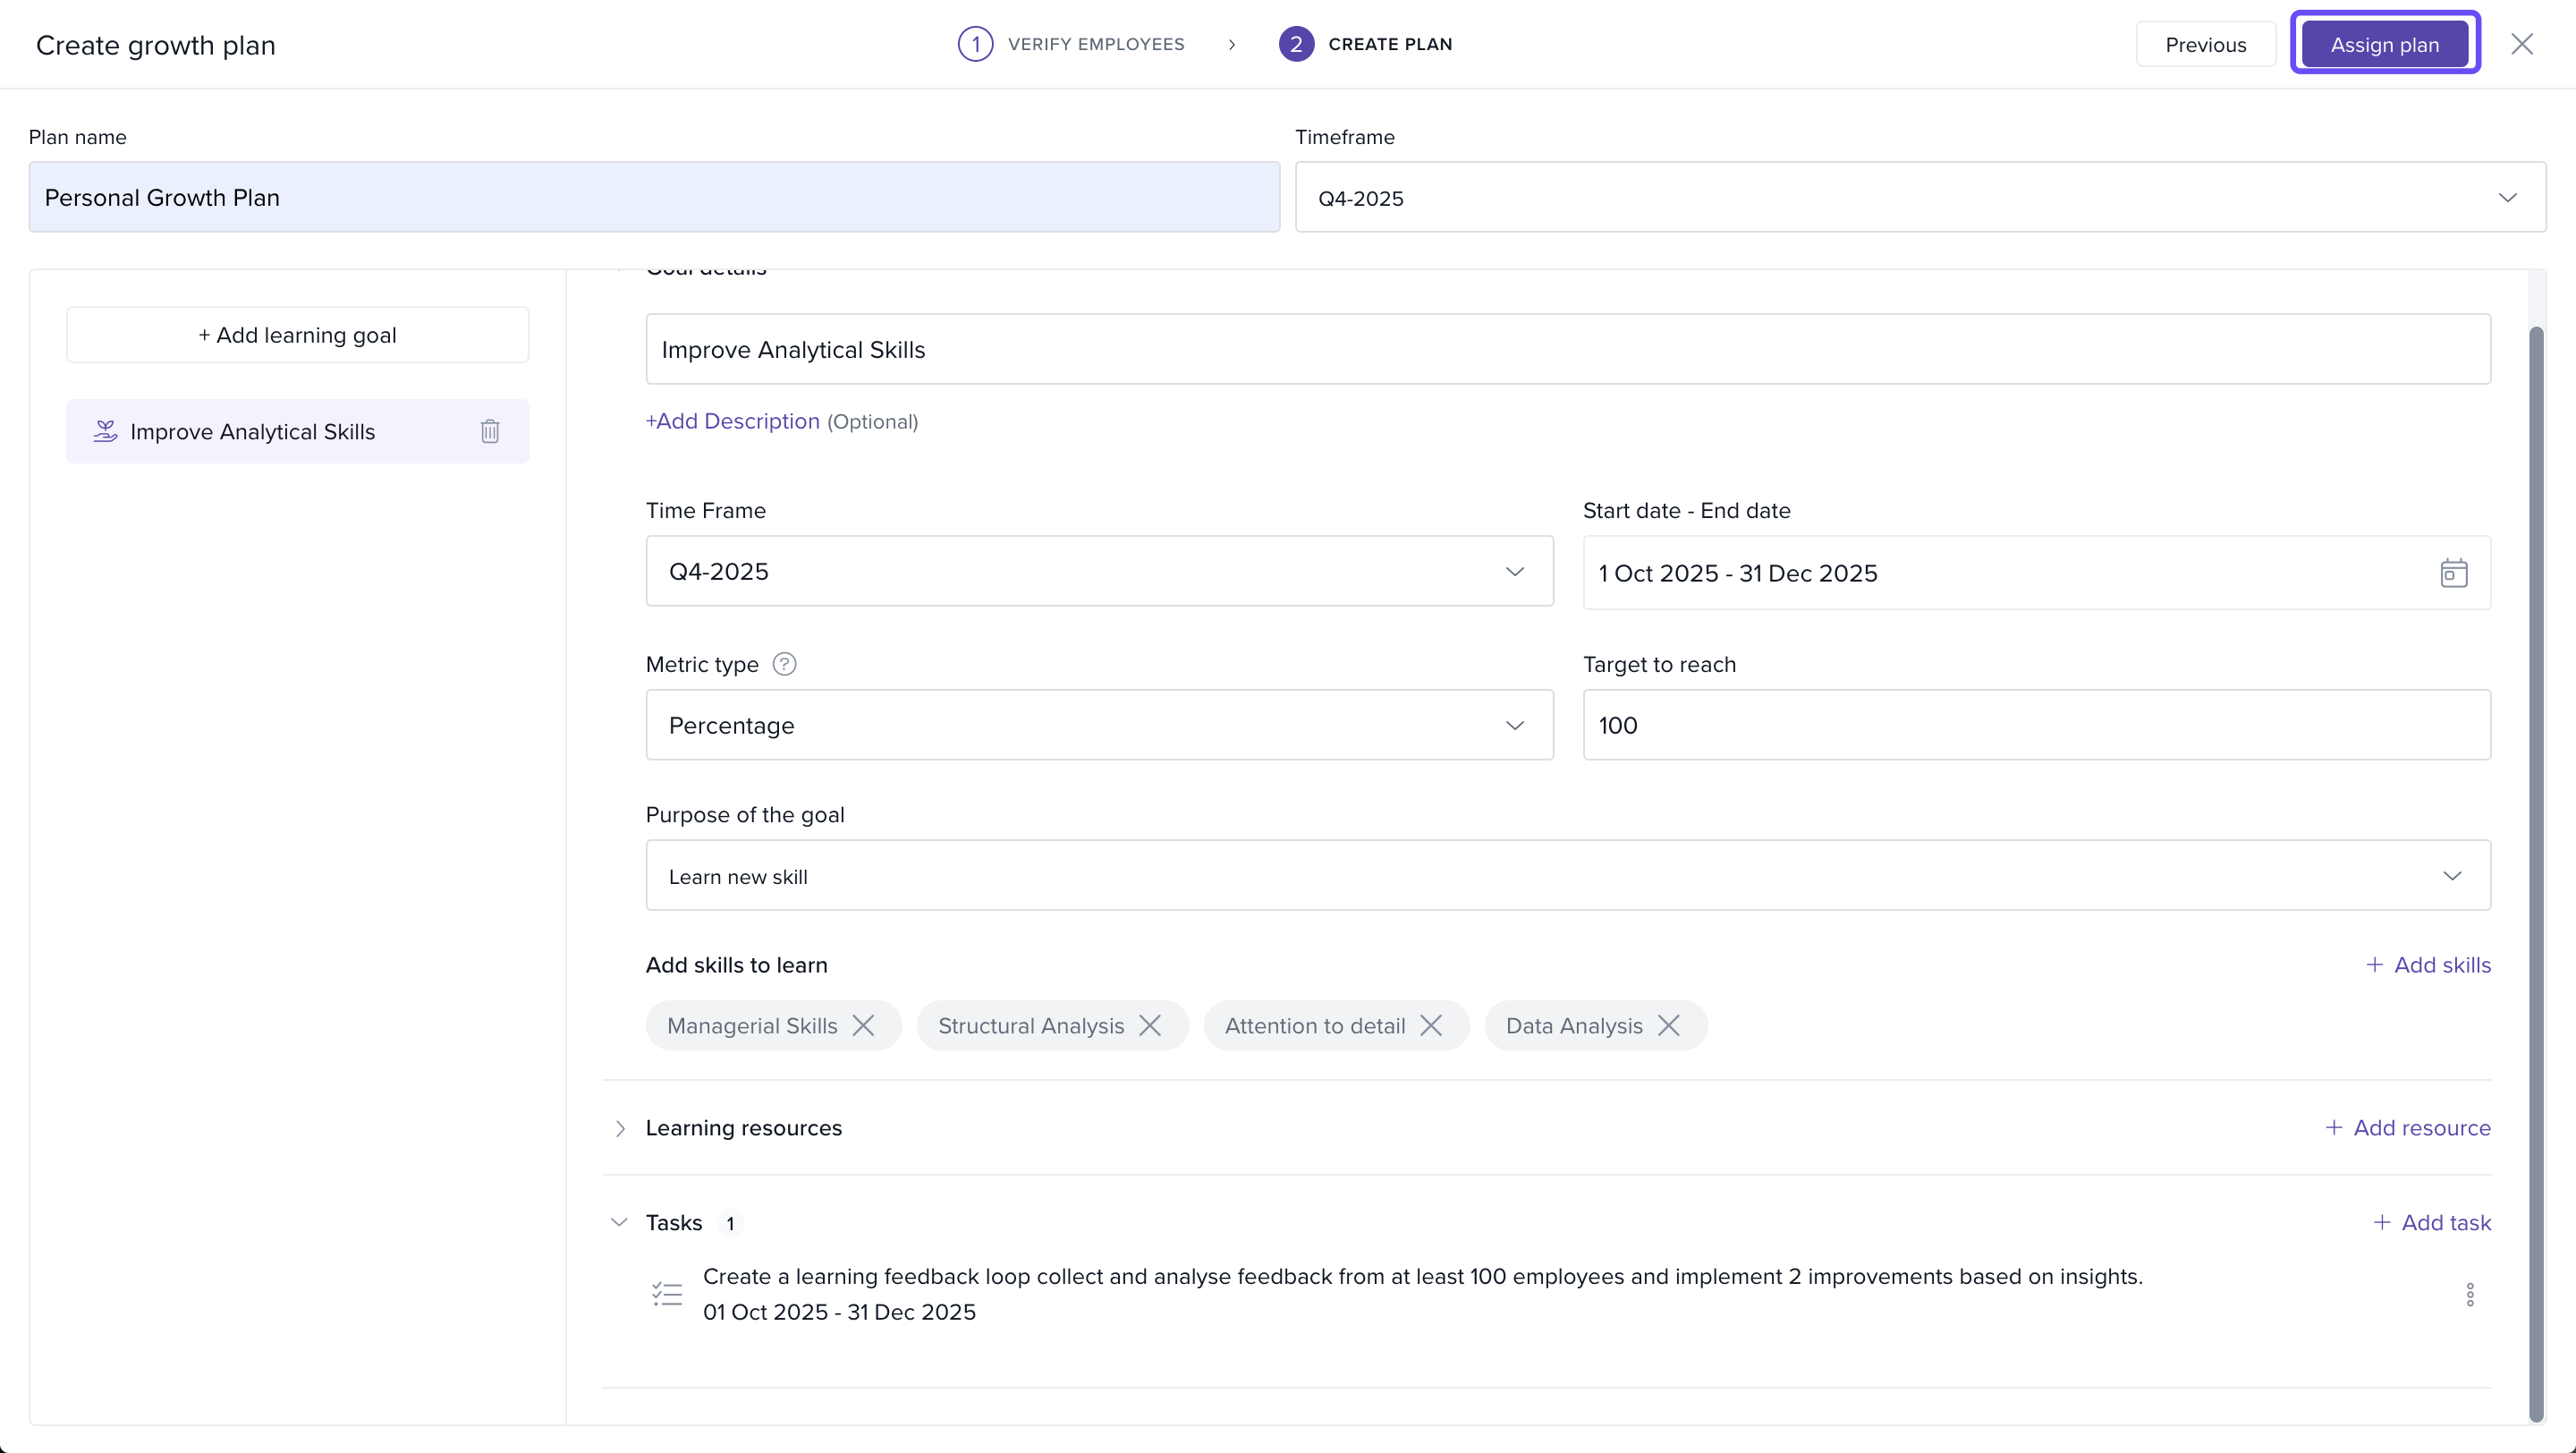
Task: Open Purpose of the goal dropdown
Action: (1567, 875)
